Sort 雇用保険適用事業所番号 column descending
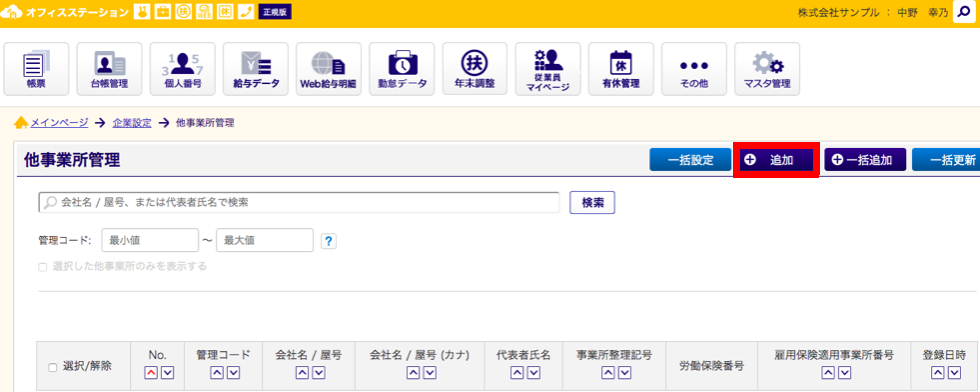The image size is (980, 392). [844, 373]
